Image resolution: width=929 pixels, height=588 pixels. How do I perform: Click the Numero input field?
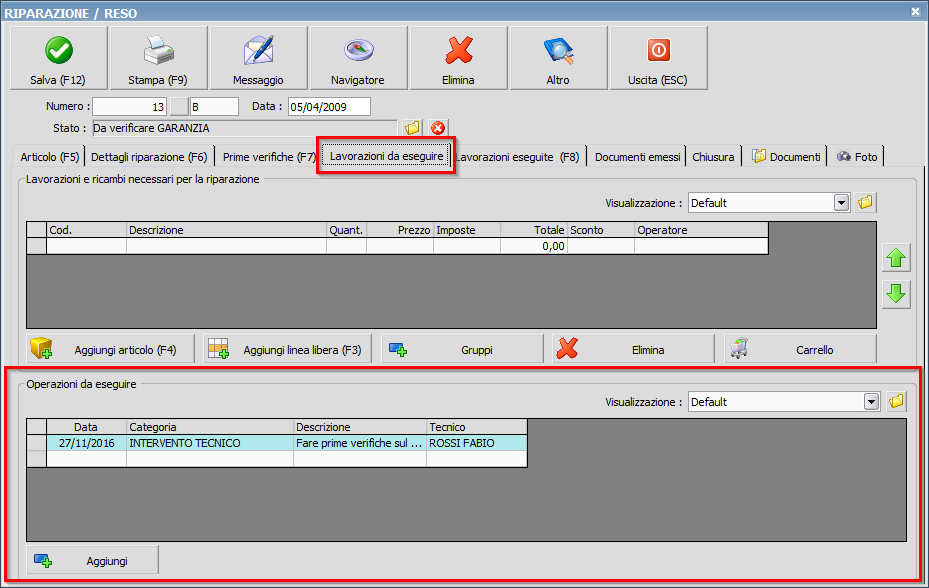pos(129,107)
